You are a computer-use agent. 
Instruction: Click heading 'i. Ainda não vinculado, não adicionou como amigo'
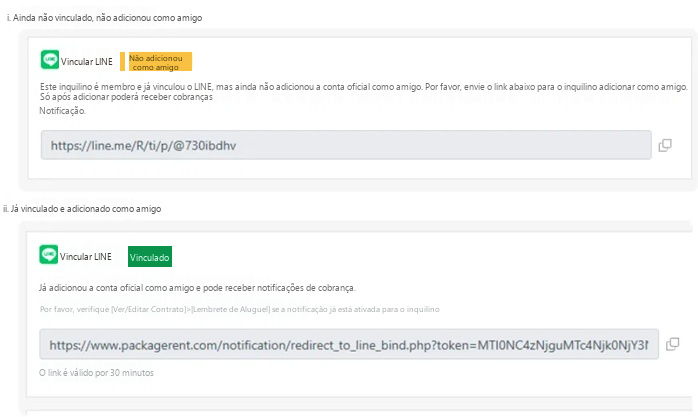105,18
